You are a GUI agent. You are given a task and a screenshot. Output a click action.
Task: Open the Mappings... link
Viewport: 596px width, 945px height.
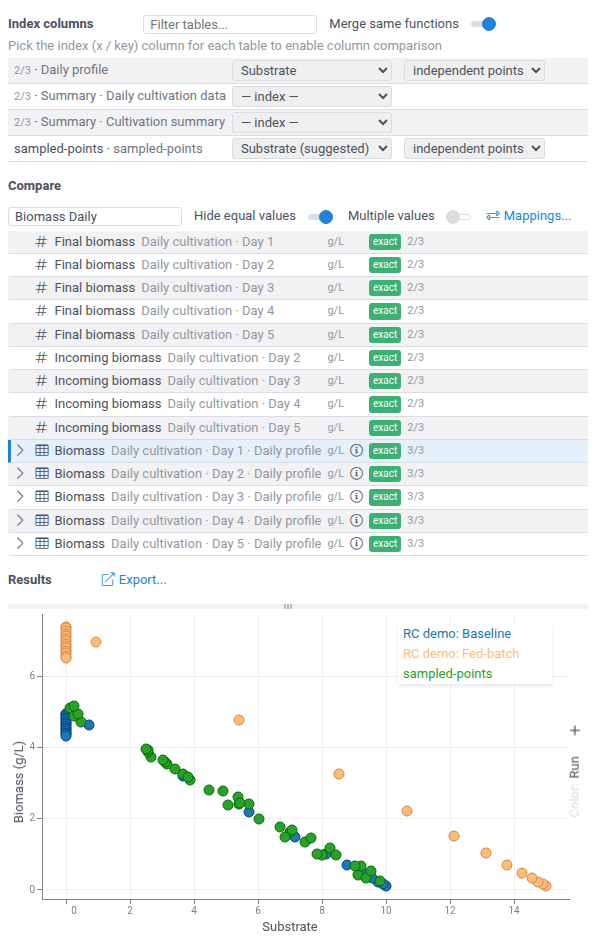coord(529,216)
